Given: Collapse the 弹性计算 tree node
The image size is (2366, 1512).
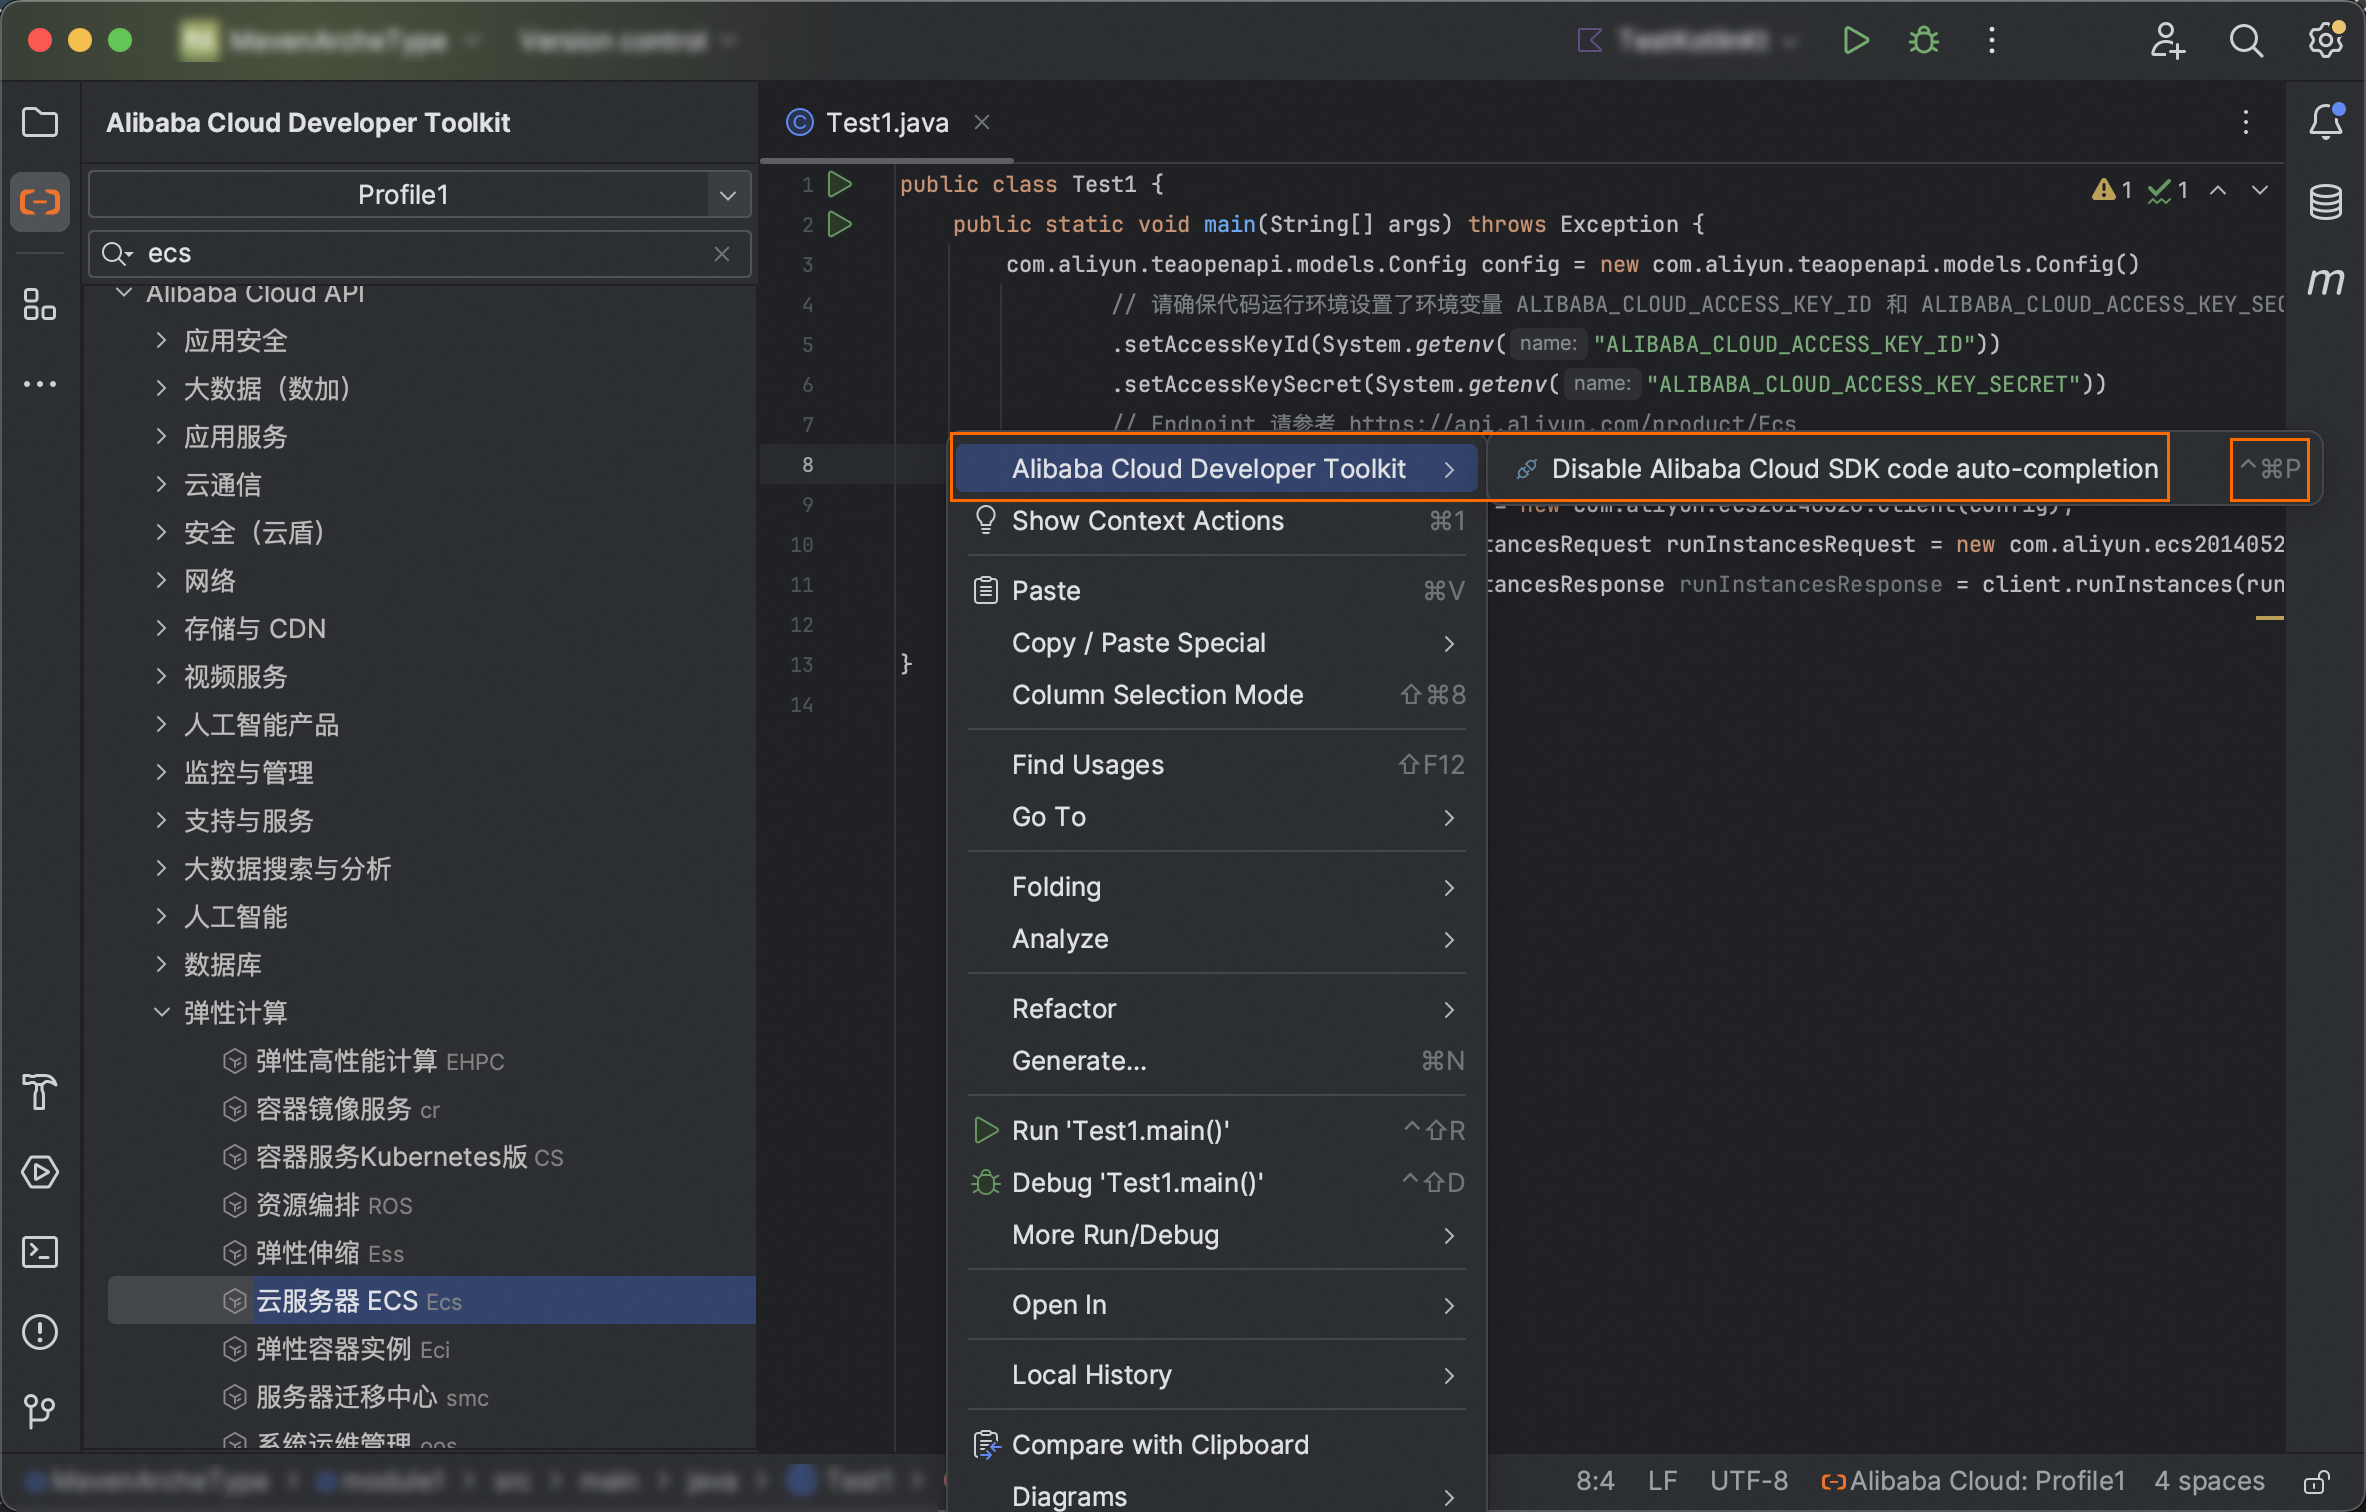Looking at the screenshot, I should click(x=161, y=1013).
